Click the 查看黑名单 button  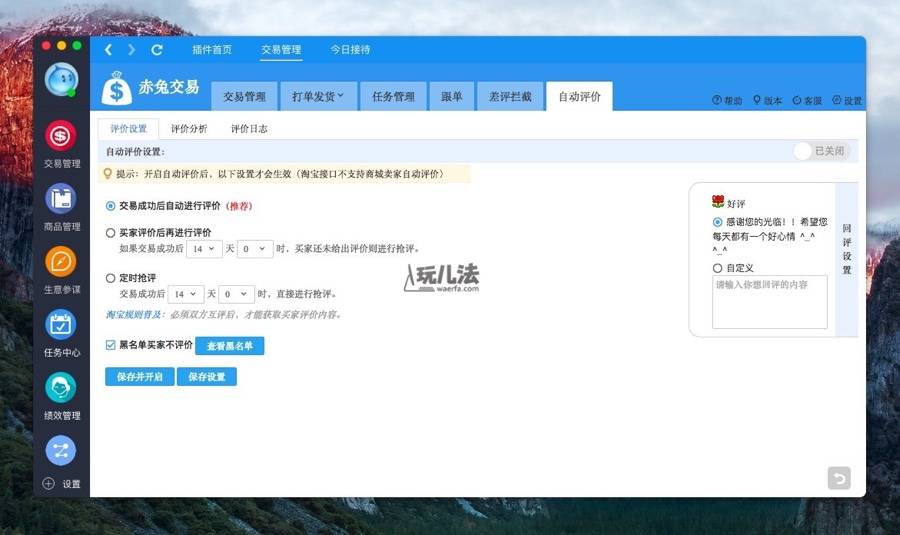point(230,346)
